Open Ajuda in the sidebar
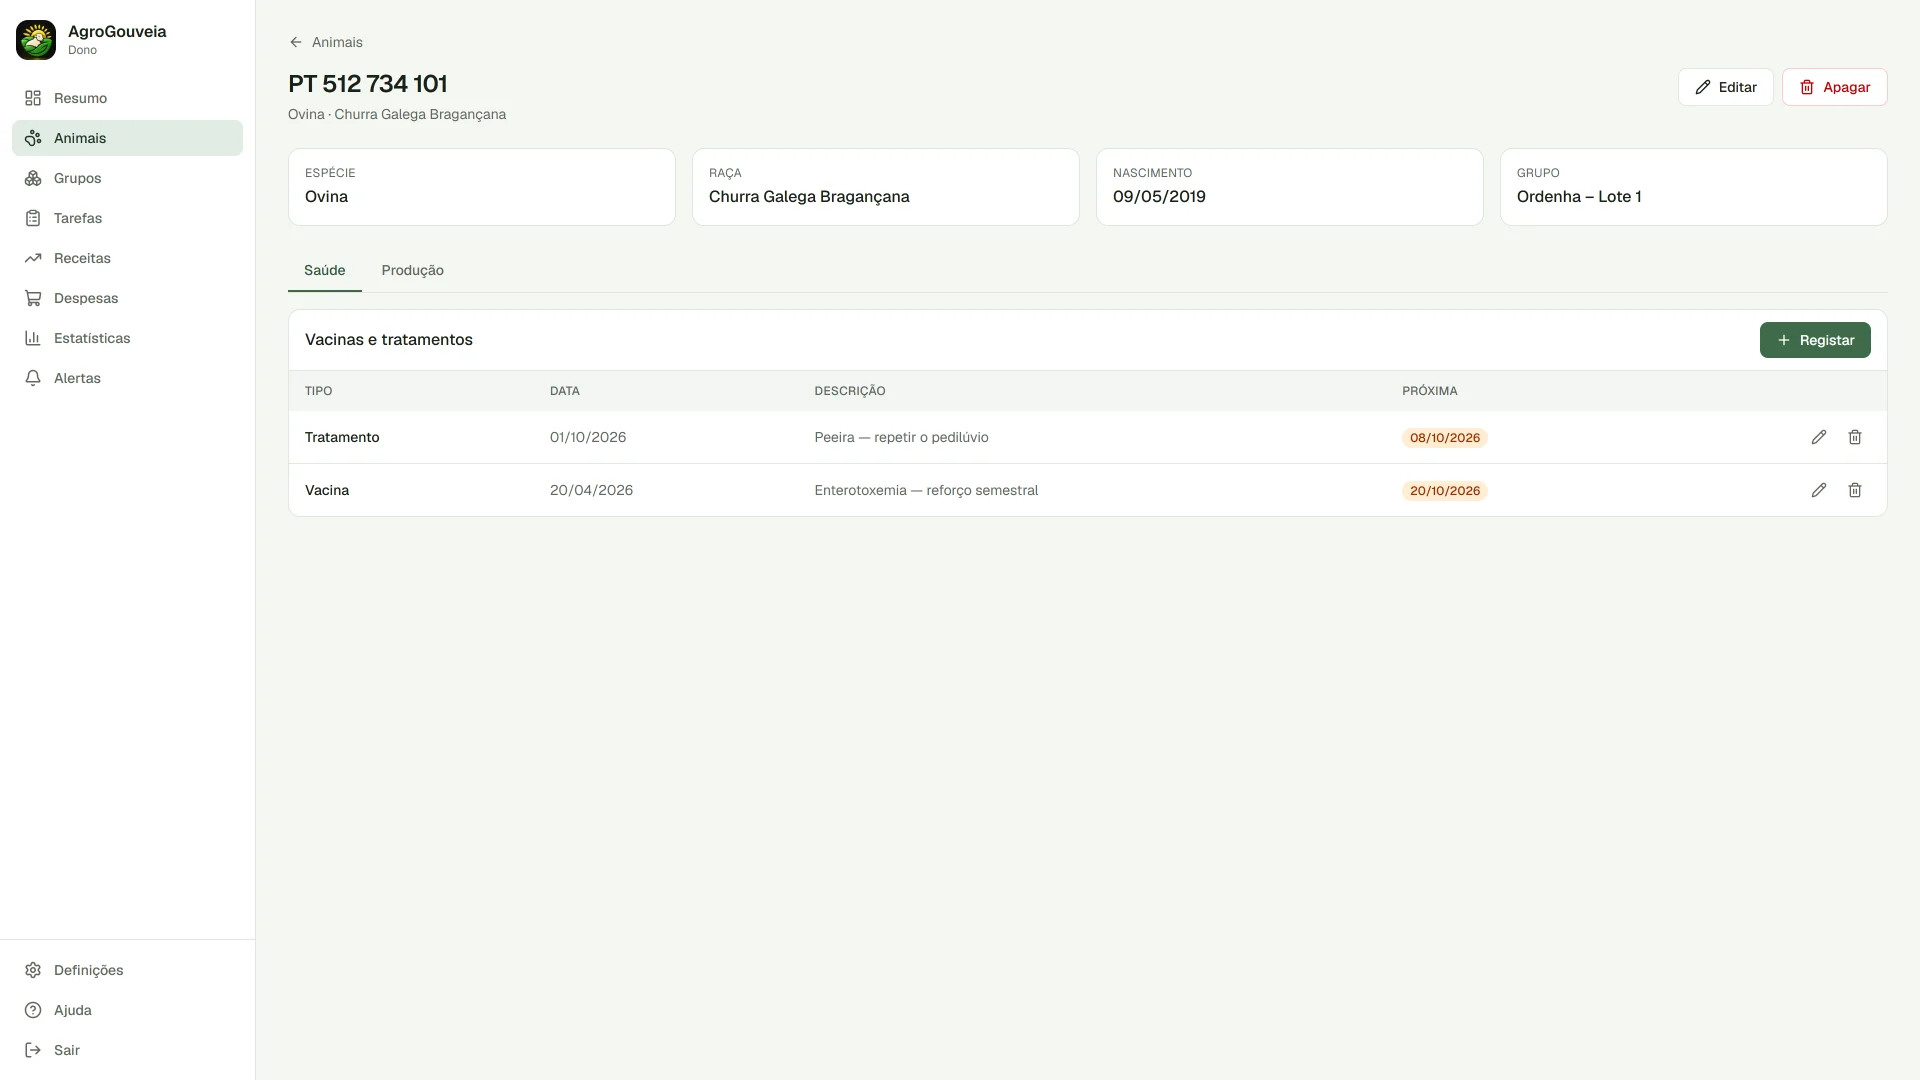Viewport: 1920px width, 1080px height. click(127, 1010)
